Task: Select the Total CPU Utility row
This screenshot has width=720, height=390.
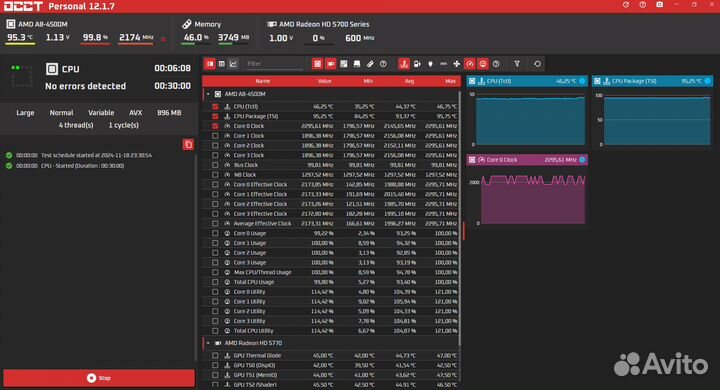Action: [x=331, y=331]
